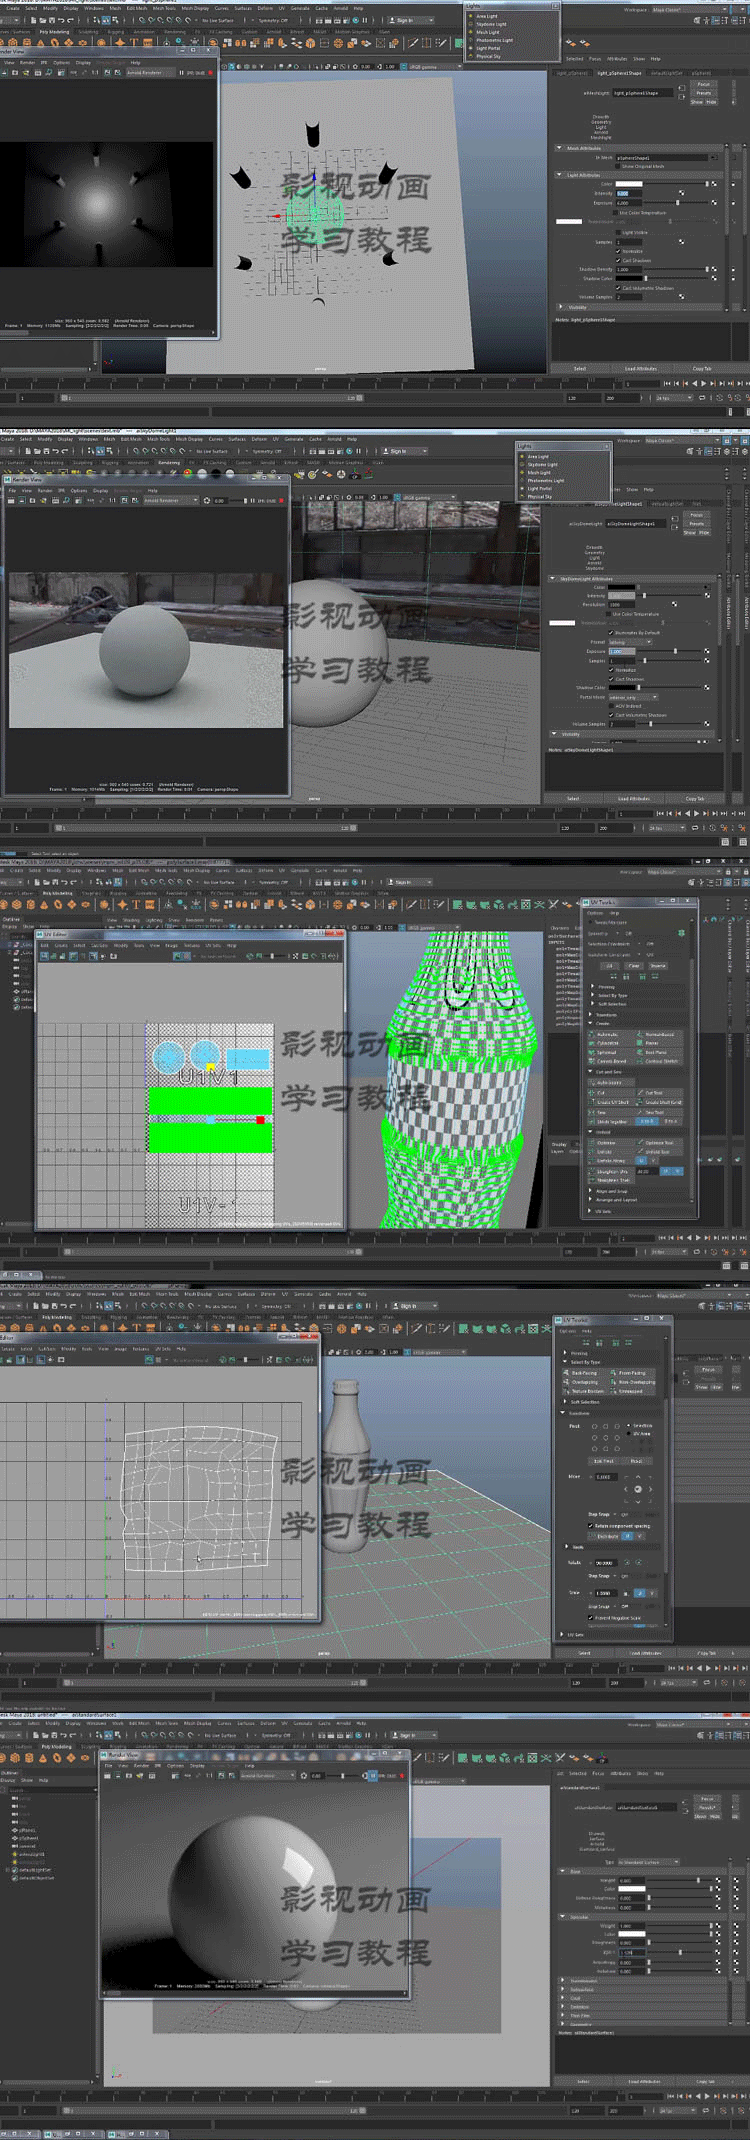The width and height of the screenshot is (750, 2140).
Task: Choose Physical Sky in skydome scene Lights menu
Action: [539, 497]
